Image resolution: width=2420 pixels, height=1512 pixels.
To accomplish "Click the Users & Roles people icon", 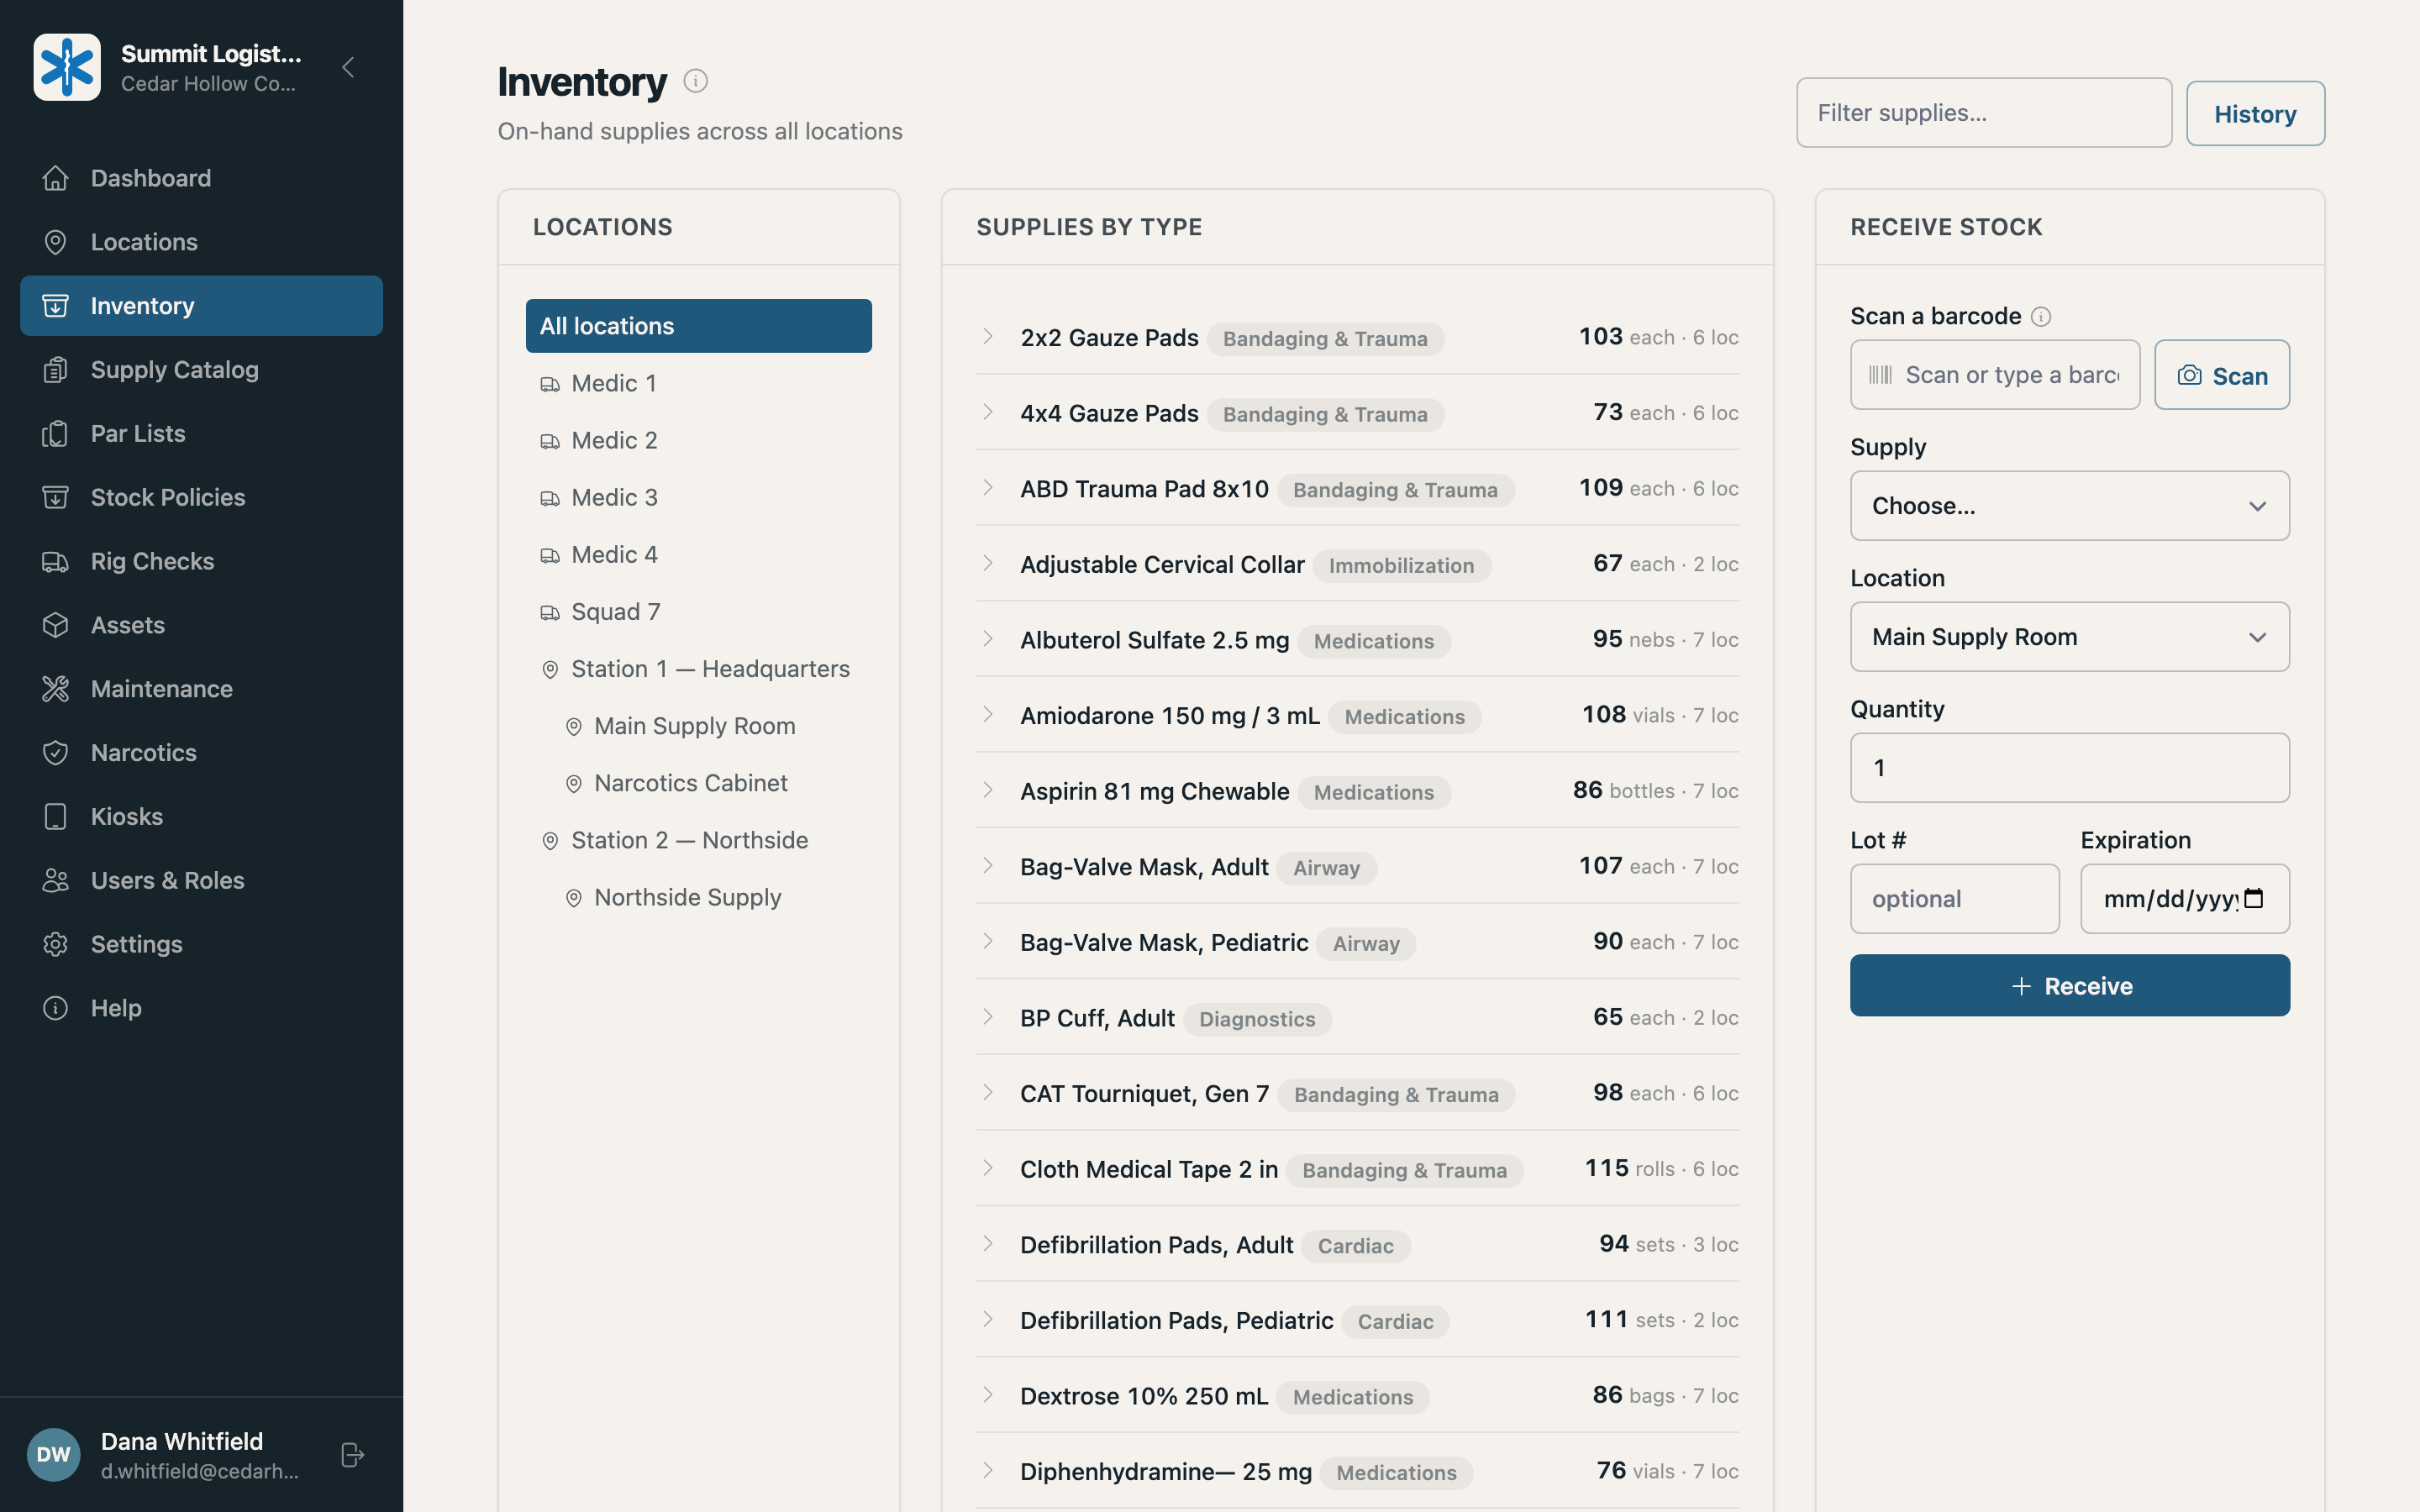I will click(x=56, y=880).
